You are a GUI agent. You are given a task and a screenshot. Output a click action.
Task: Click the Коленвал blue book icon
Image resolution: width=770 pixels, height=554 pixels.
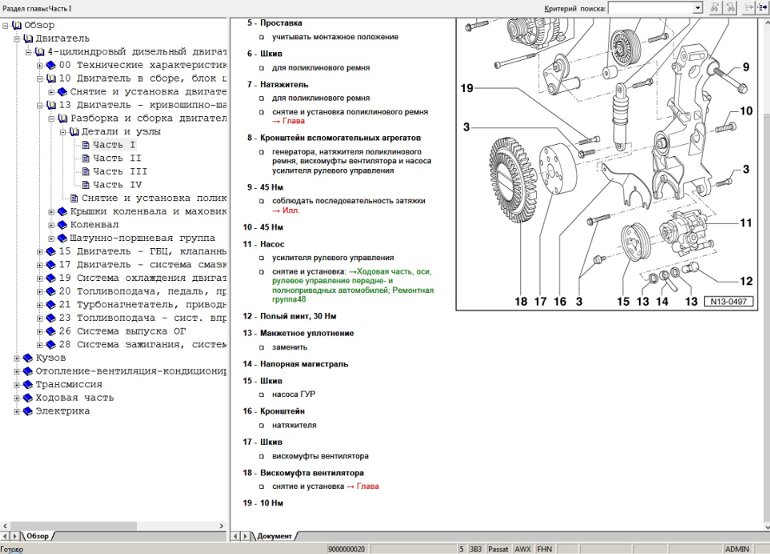click(62, 225)
